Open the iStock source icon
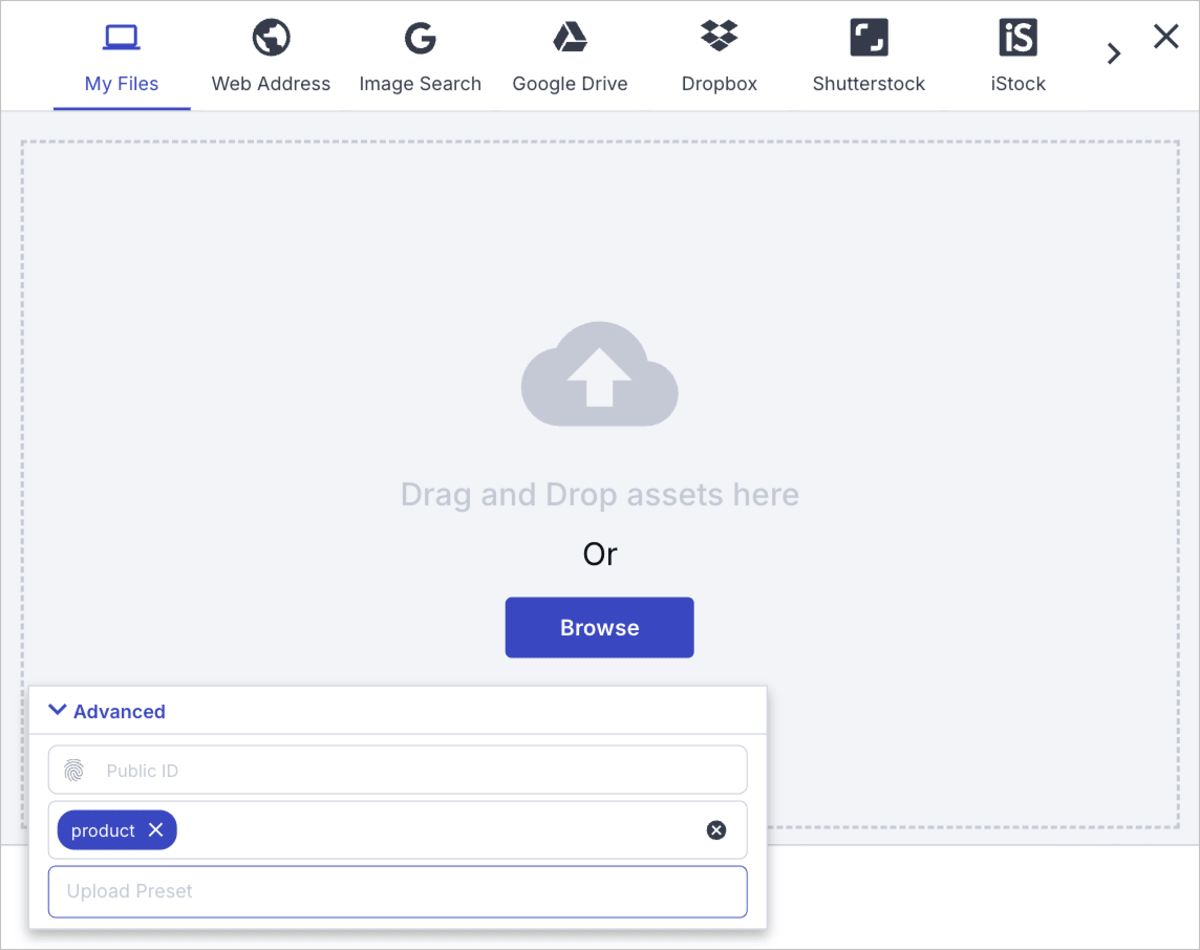 point(1018,38)
